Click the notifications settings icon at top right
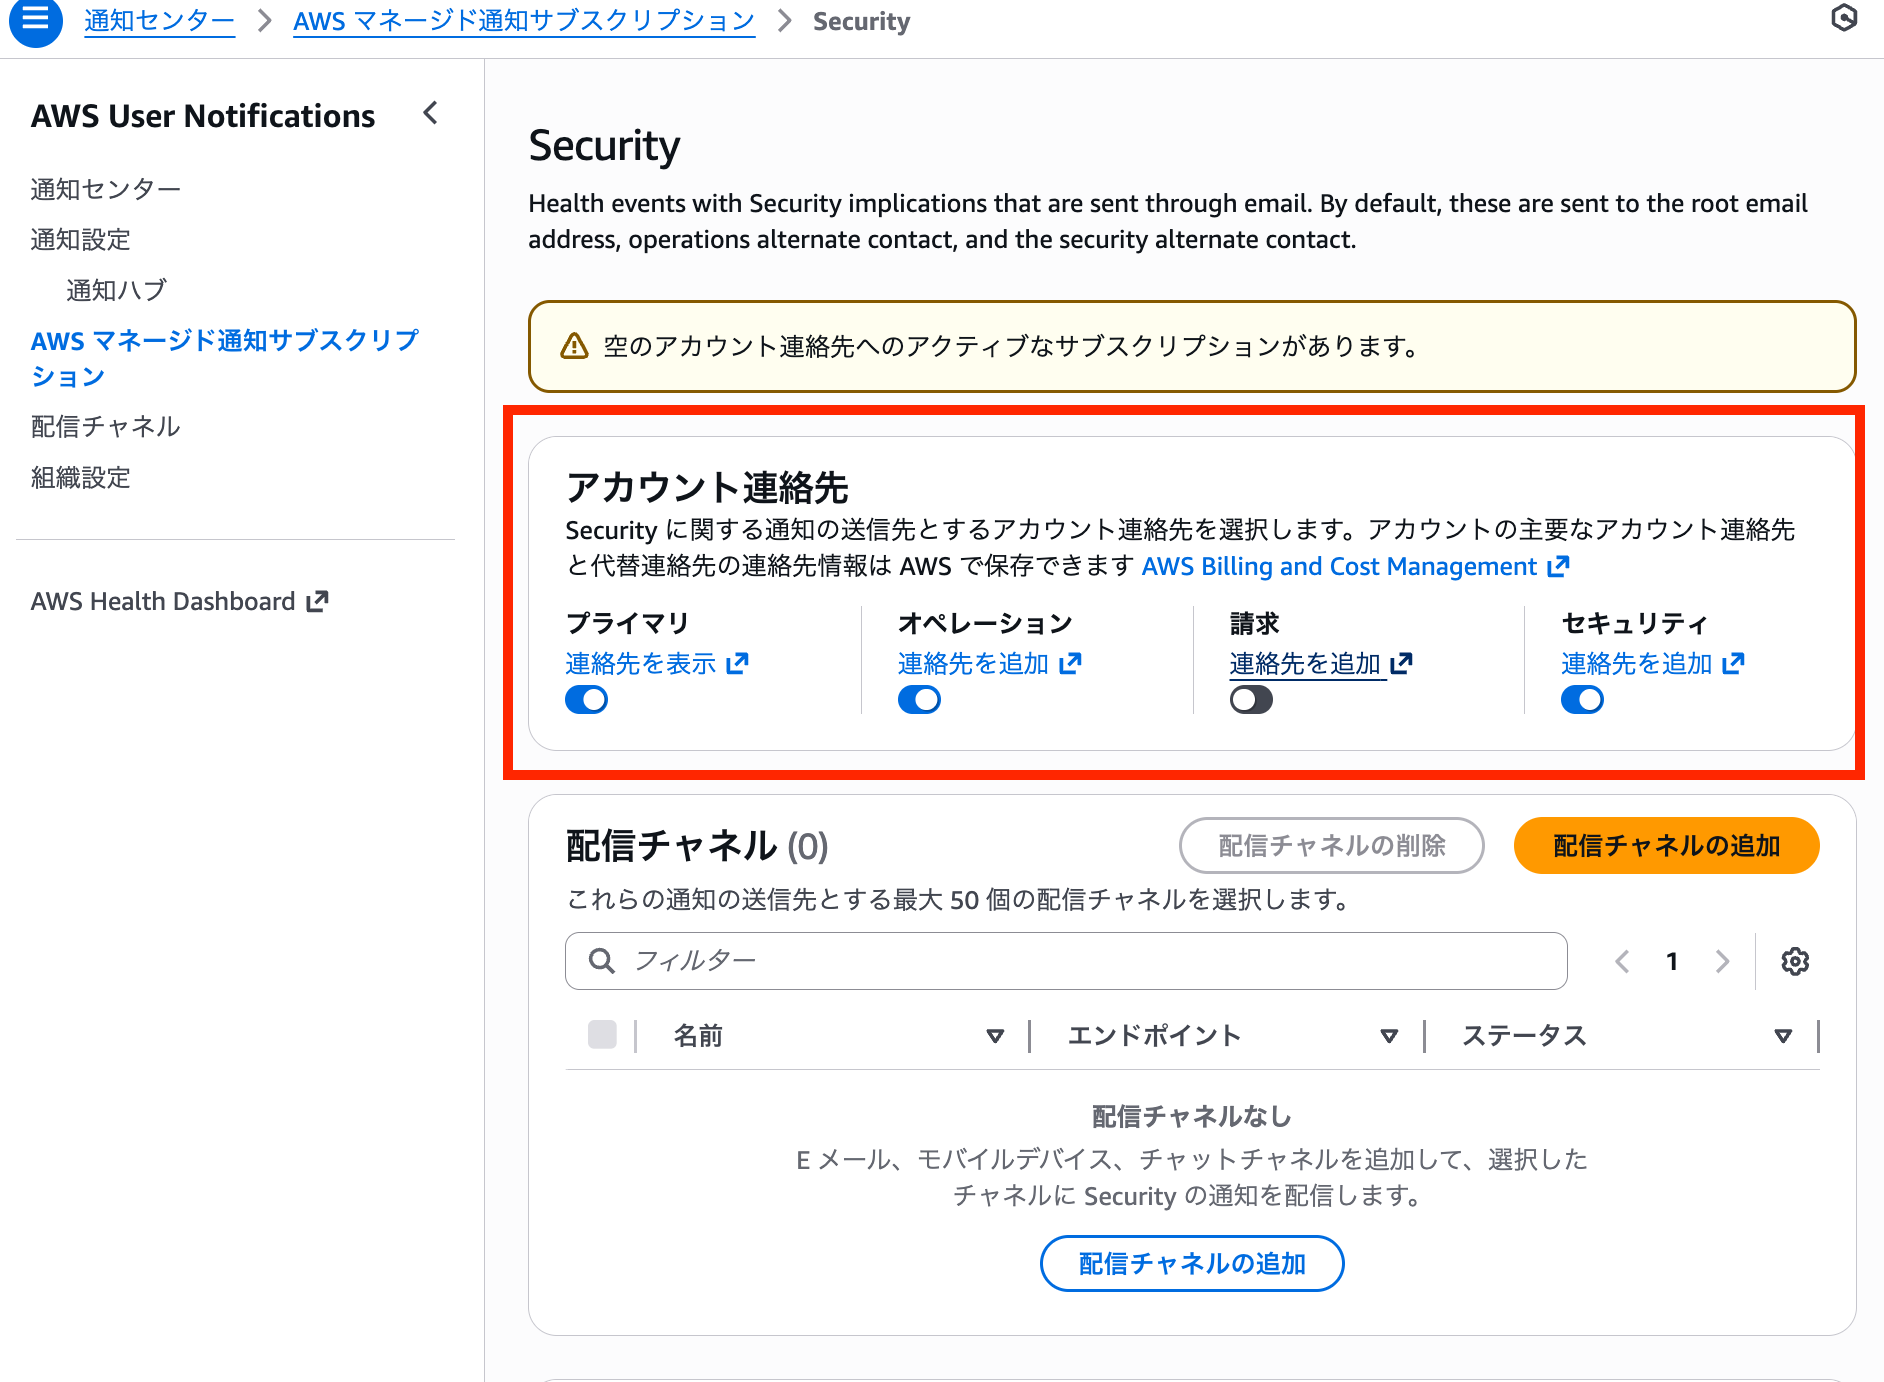The width and height of the screenshot is (1884, 1382). [1845, 19]
